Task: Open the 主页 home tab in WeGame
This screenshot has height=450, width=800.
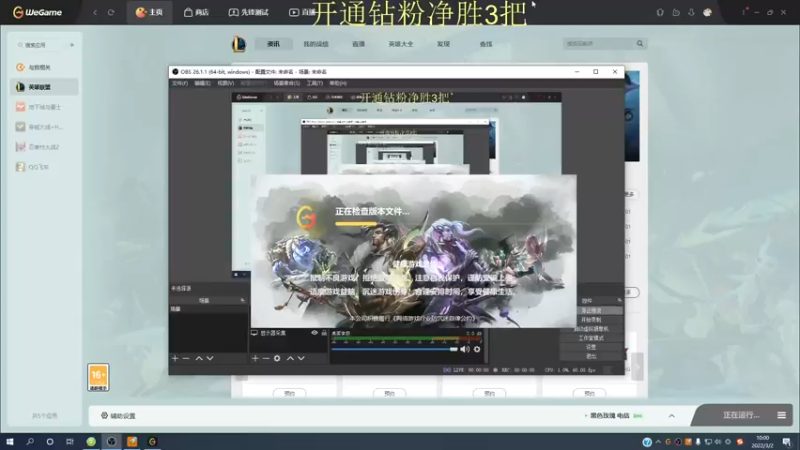Action: (149, 12)
